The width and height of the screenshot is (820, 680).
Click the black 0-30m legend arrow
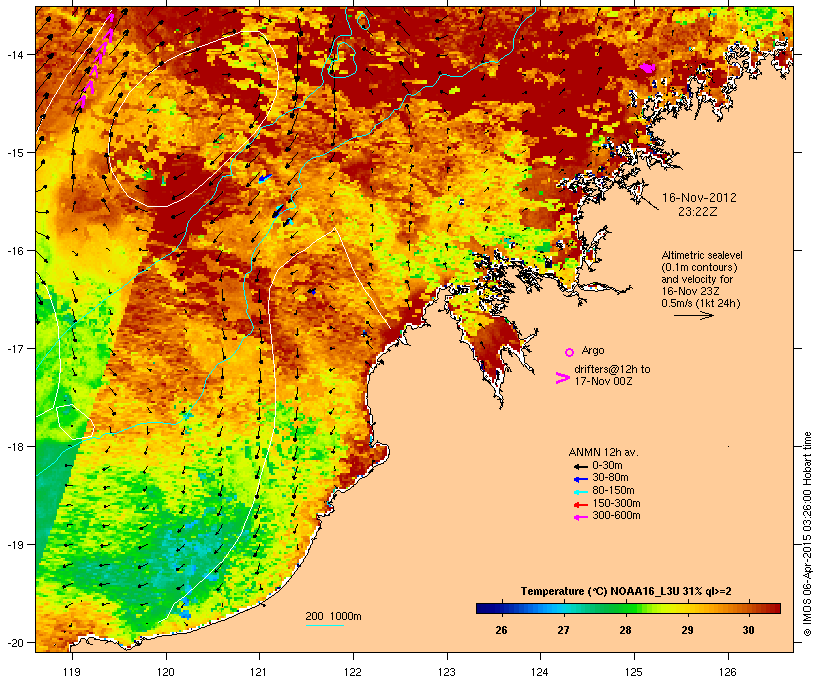click(581, 466)
